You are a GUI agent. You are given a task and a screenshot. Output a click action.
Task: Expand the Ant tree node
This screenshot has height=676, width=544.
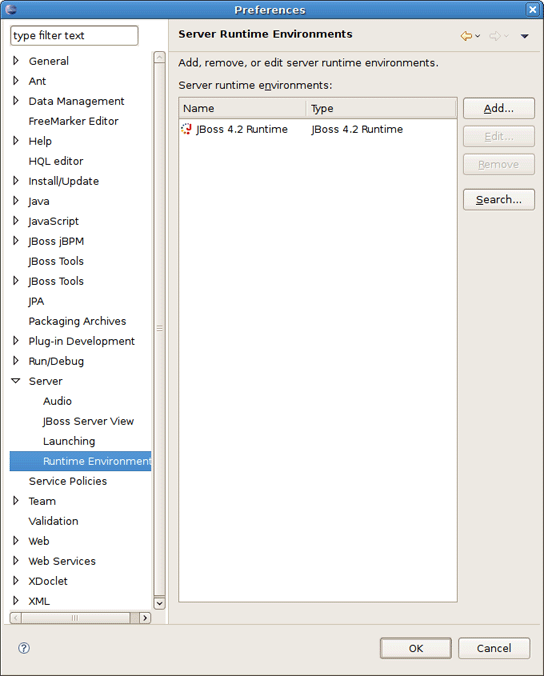[x=16, y=81]
